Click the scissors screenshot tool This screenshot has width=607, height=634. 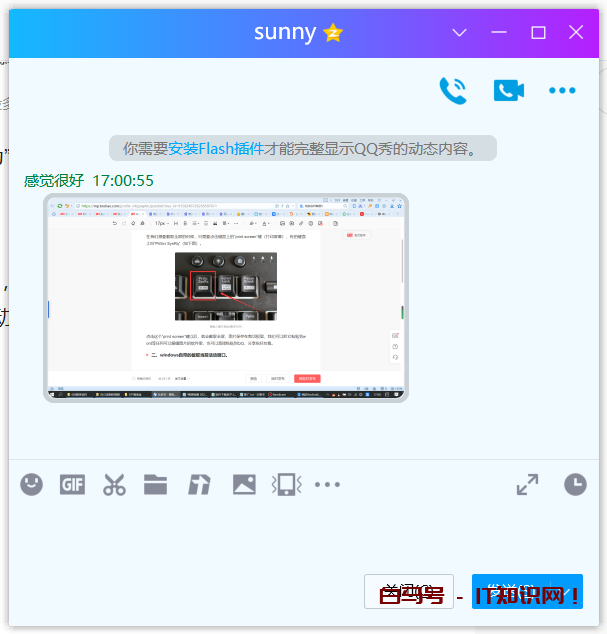(114, 484)
